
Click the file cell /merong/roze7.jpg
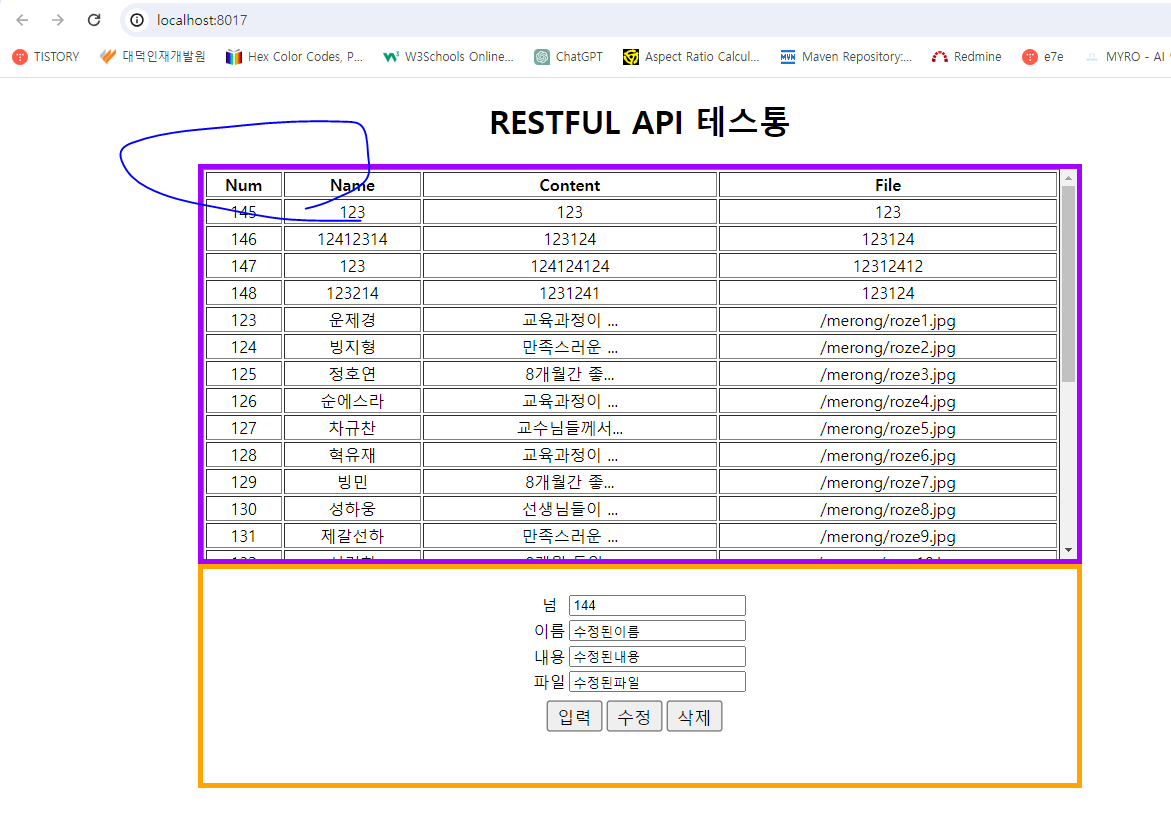click(888, 482)
